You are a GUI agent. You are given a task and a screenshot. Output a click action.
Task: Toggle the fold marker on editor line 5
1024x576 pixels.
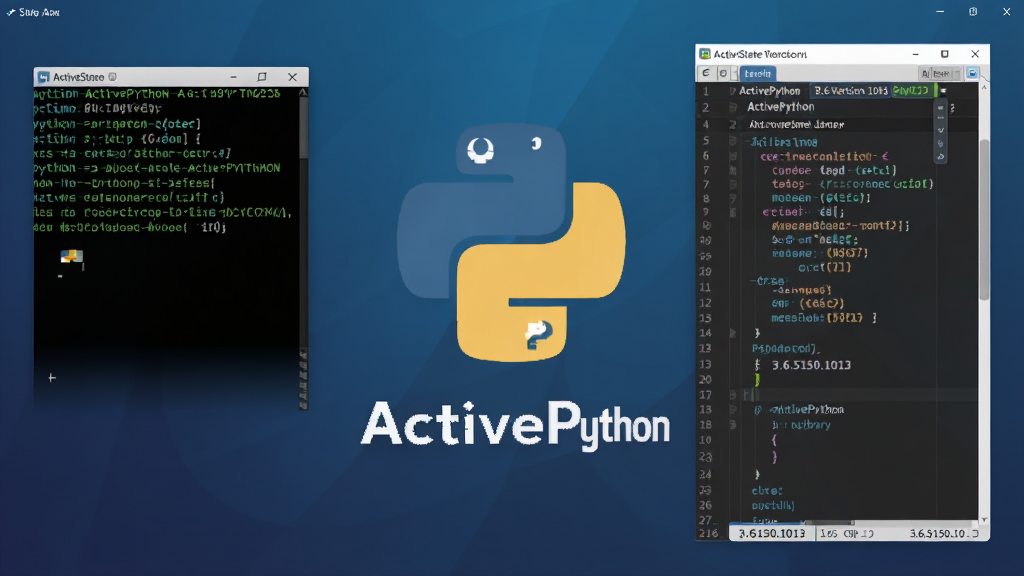733,141
